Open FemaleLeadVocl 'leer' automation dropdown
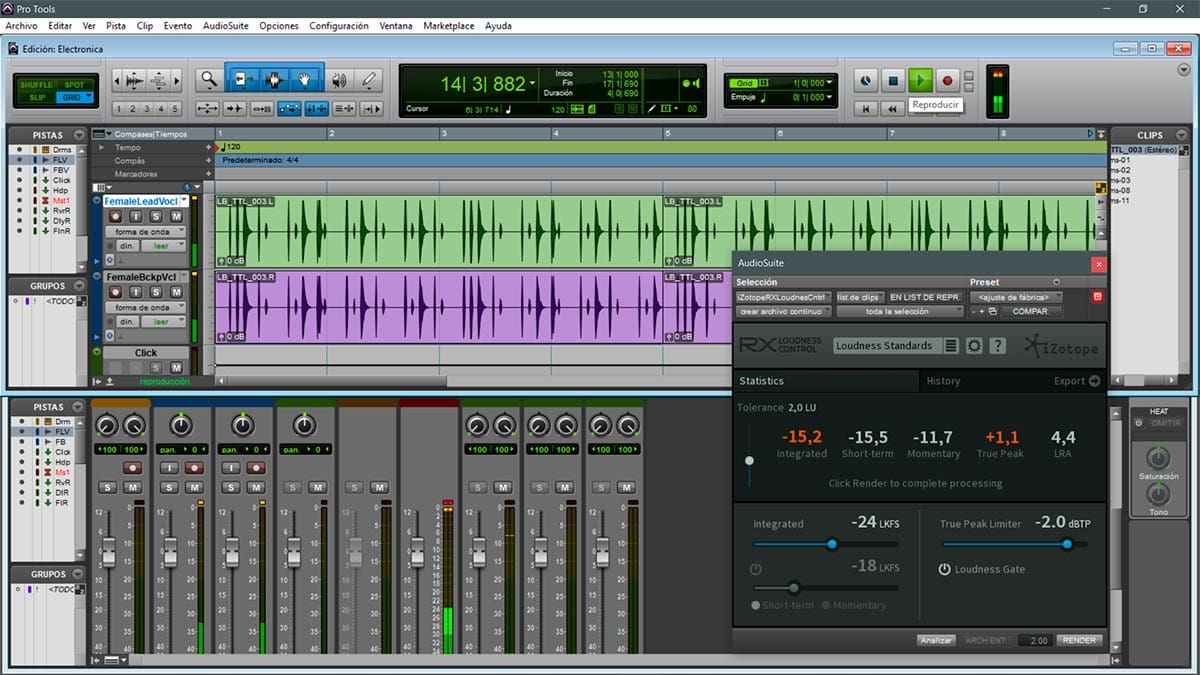Screen dimensions: 1200x675 tap(164, 246)
